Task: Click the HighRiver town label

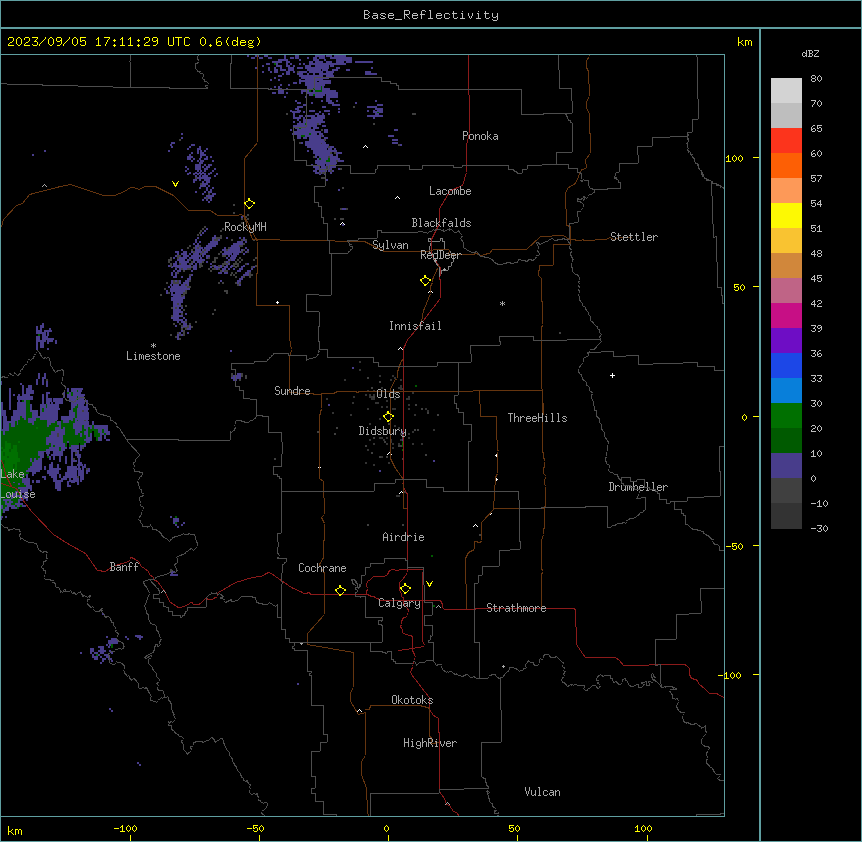Action: tap(430, 743)
